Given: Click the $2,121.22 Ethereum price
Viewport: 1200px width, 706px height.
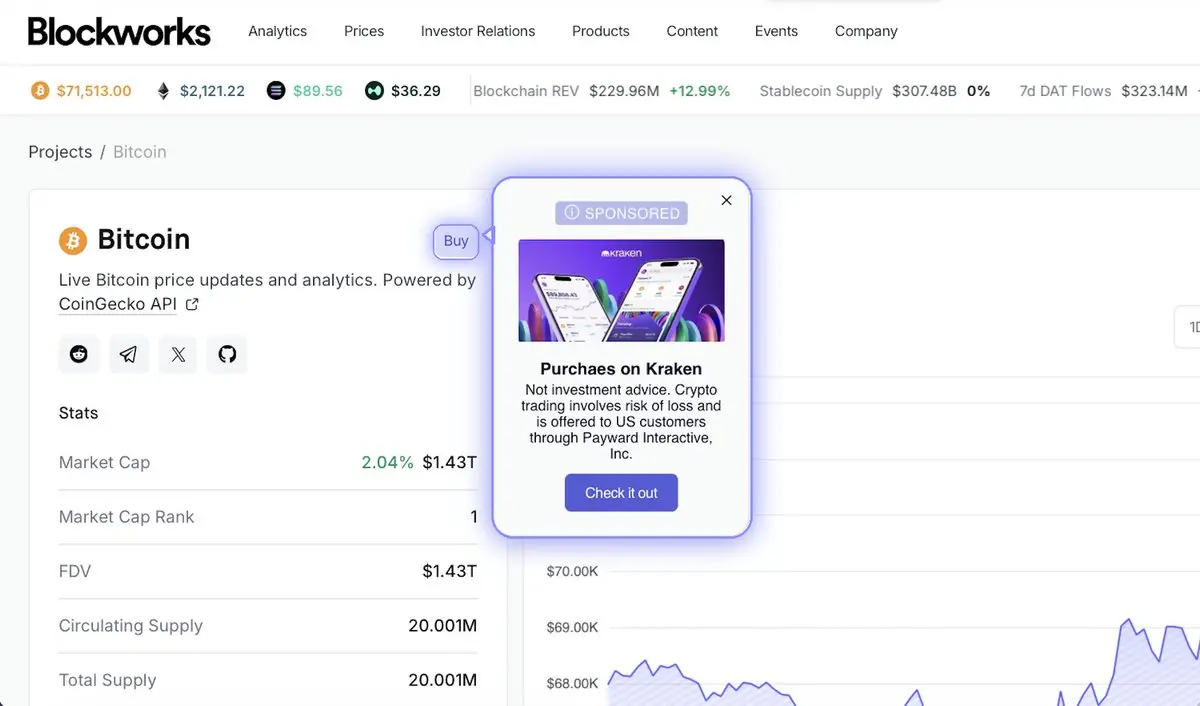Looking at the screenshot, I should point(212,91).
